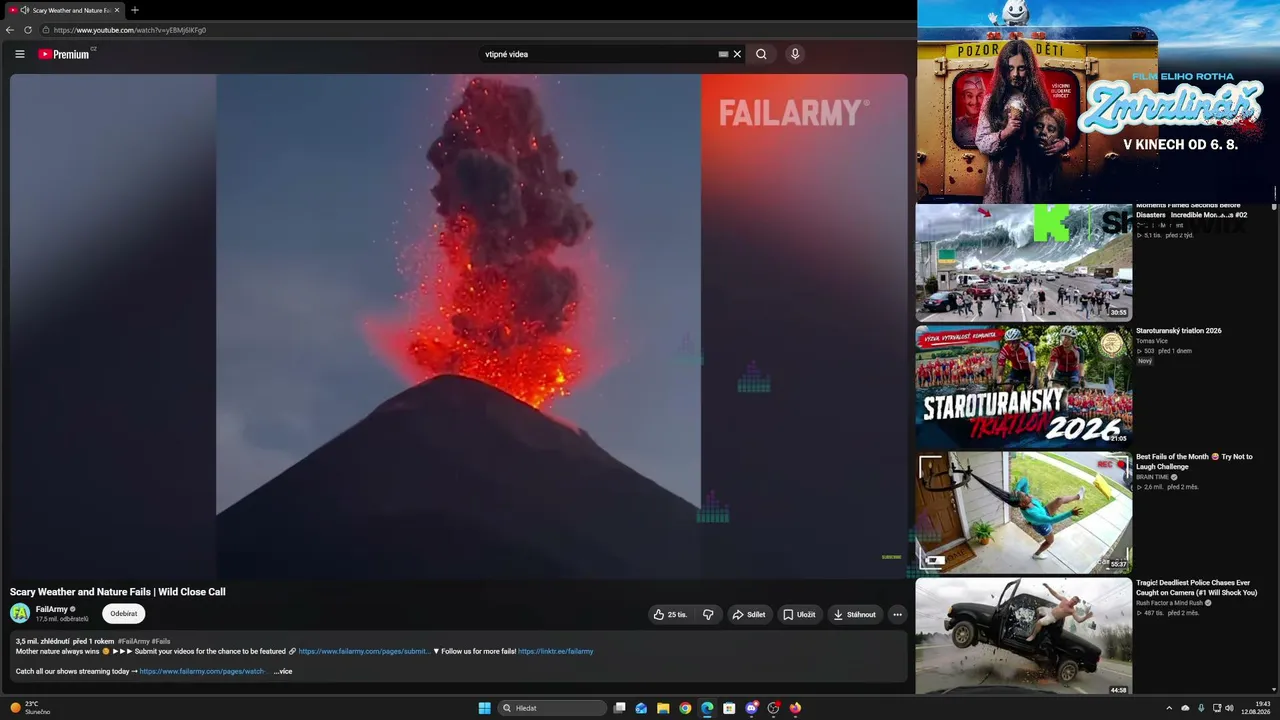Screen dimensions: 1280x720
Task: Open the linktr.ee/failarmy link
Action: coord(556,651)
